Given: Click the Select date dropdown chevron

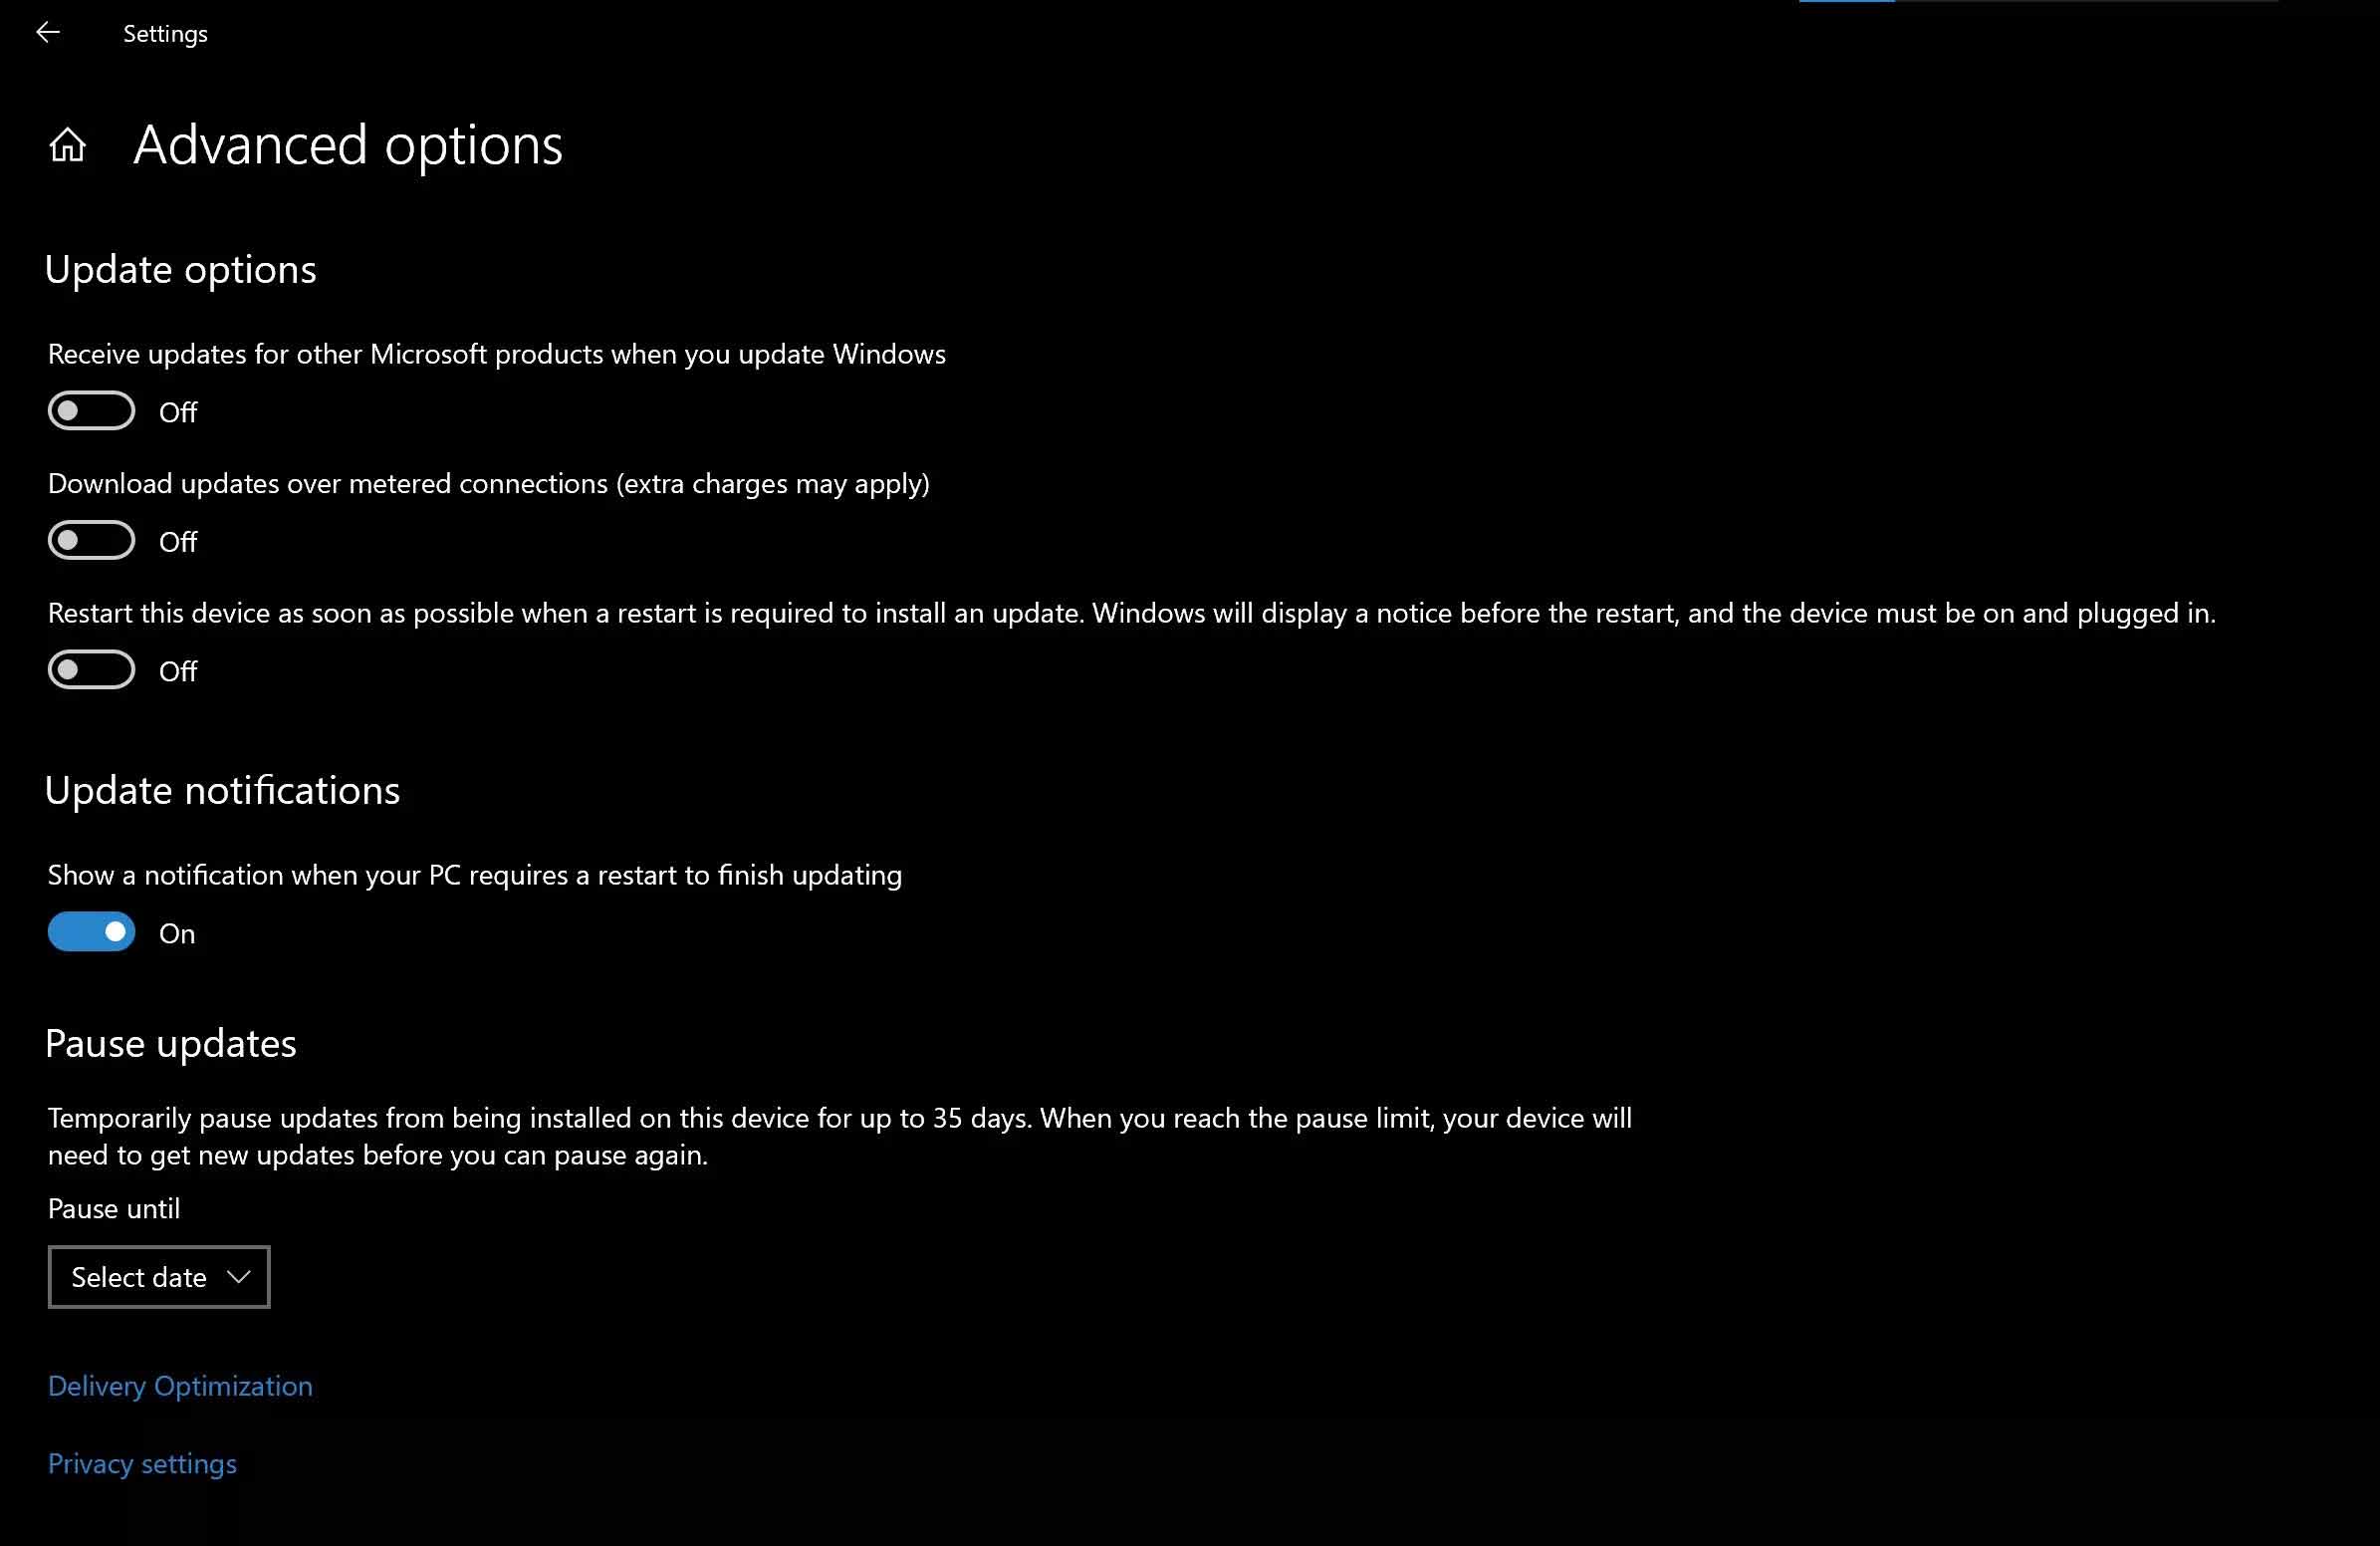Looking at the screenshot, I should point(239,1277).
